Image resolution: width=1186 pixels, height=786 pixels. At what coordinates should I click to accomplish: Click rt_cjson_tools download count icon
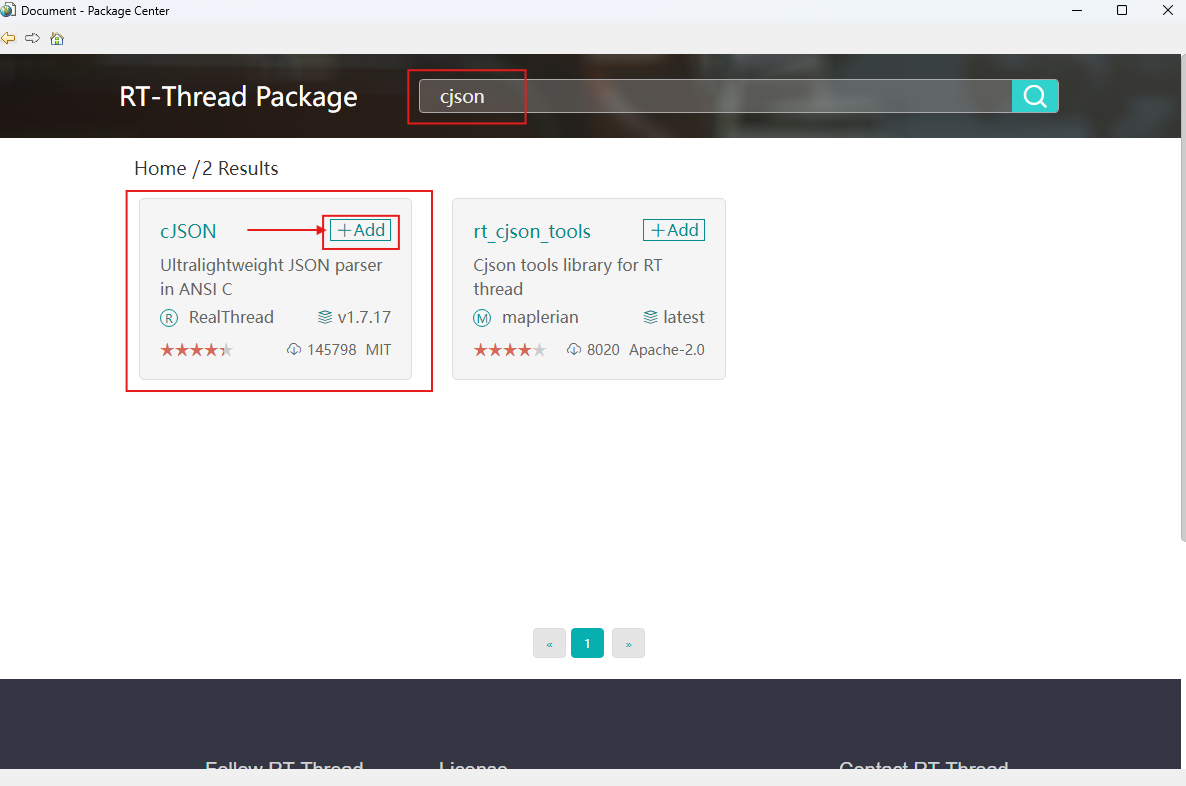pyautogui.click(x=574, y=350)
